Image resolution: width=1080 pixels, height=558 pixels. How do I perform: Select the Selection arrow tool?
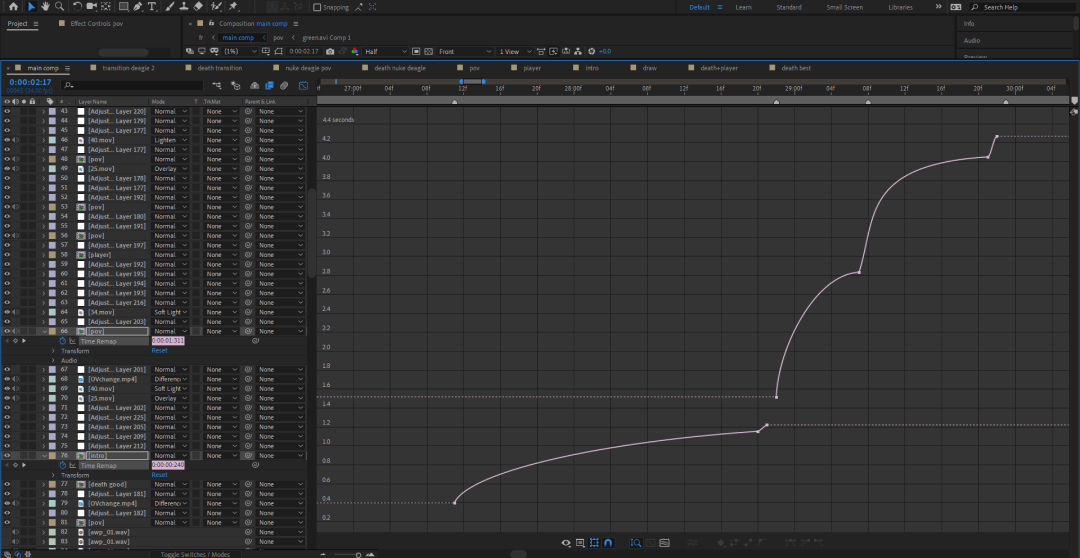(x=32, y=7)
